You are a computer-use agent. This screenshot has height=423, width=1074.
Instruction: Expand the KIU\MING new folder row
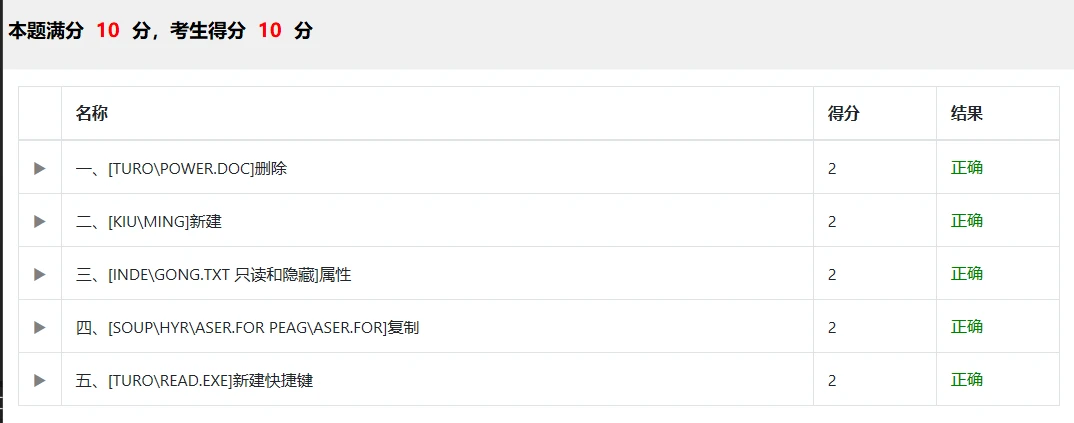[40, 221]
